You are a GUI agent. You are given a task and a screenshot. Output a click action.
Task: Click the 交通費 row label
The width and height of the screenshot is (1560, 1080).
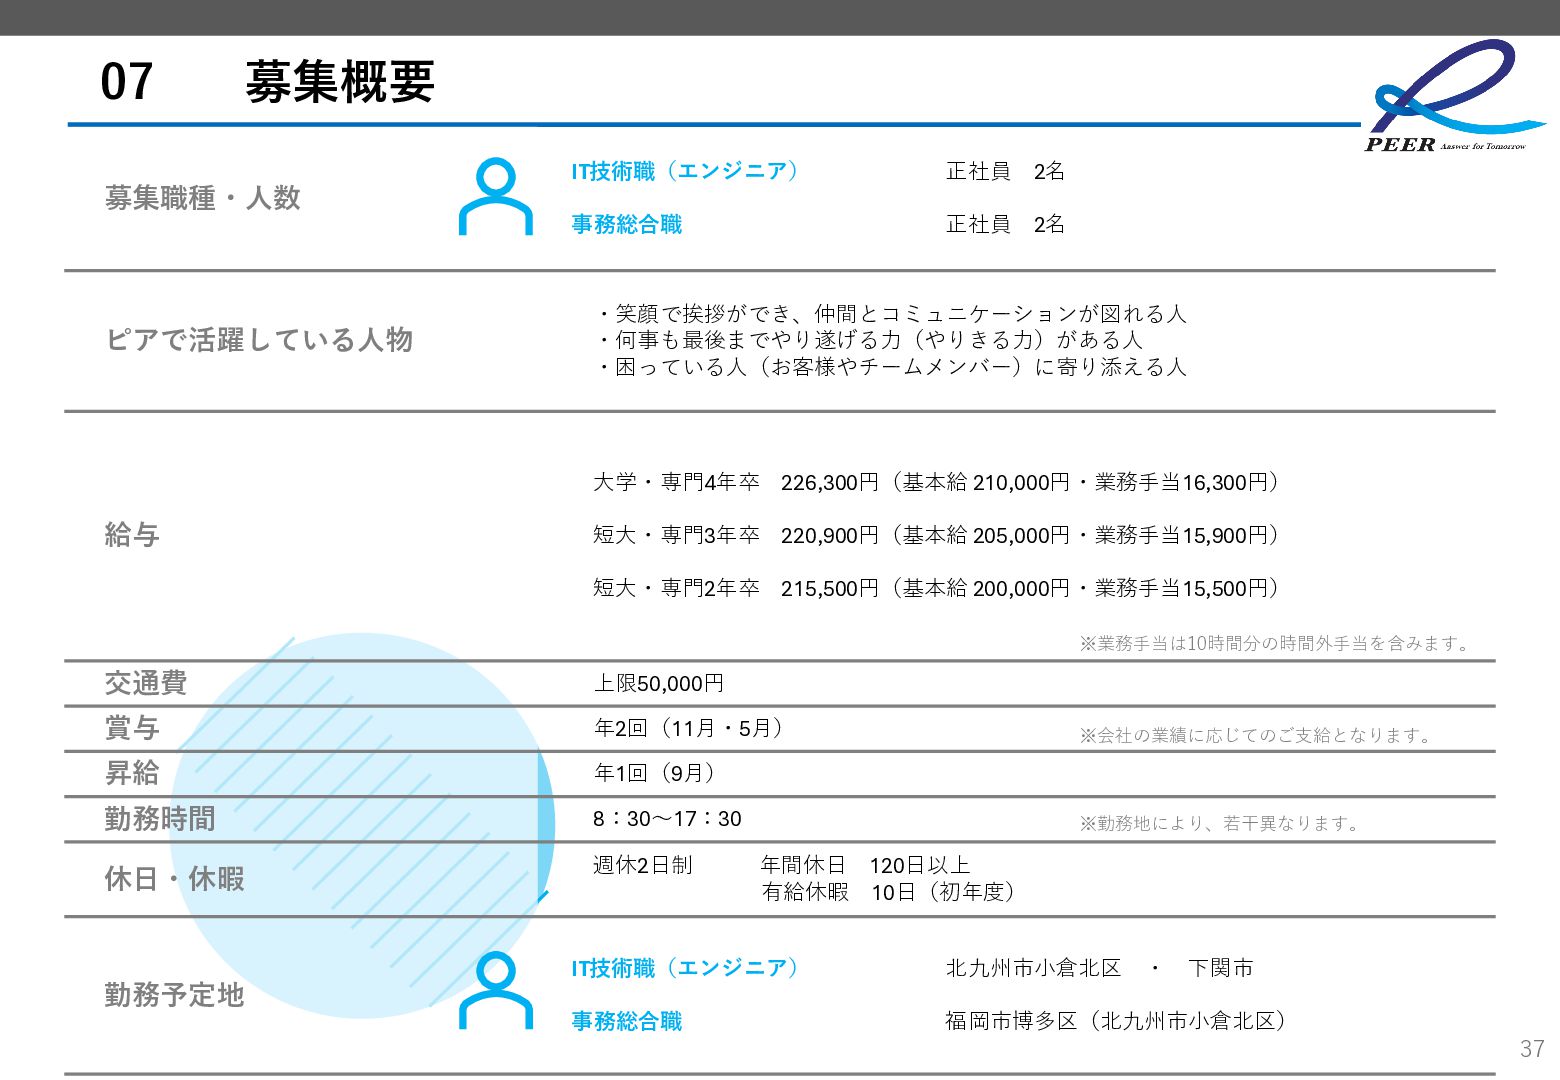(x=146, y=683)
